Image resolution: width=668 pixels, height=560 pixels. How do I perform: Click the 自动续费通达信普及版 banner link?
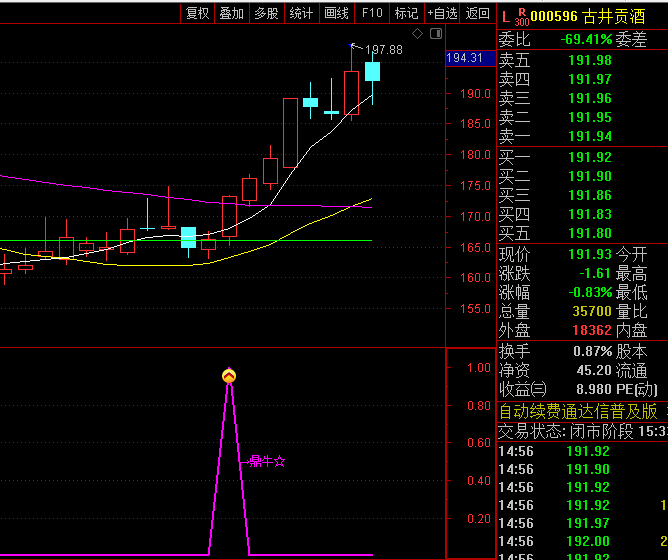(578, 411)
